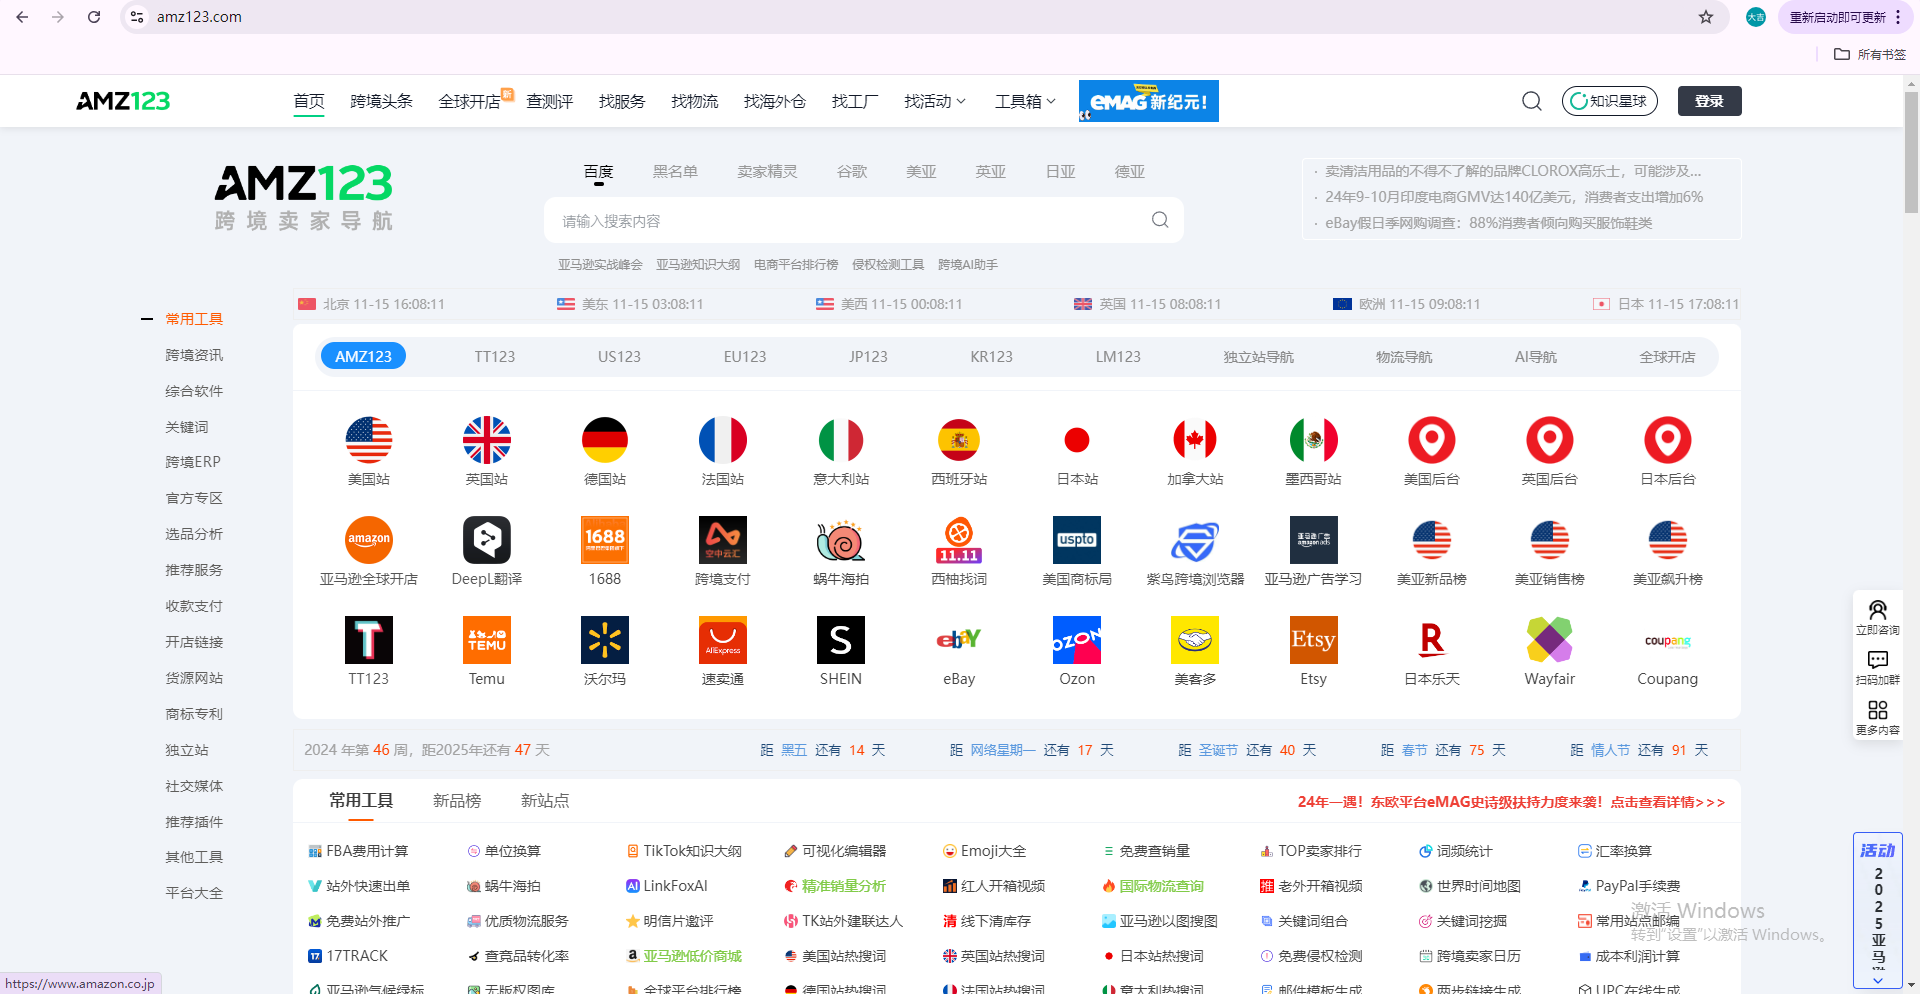Click the 登录 login button

tap(1709, 101)
